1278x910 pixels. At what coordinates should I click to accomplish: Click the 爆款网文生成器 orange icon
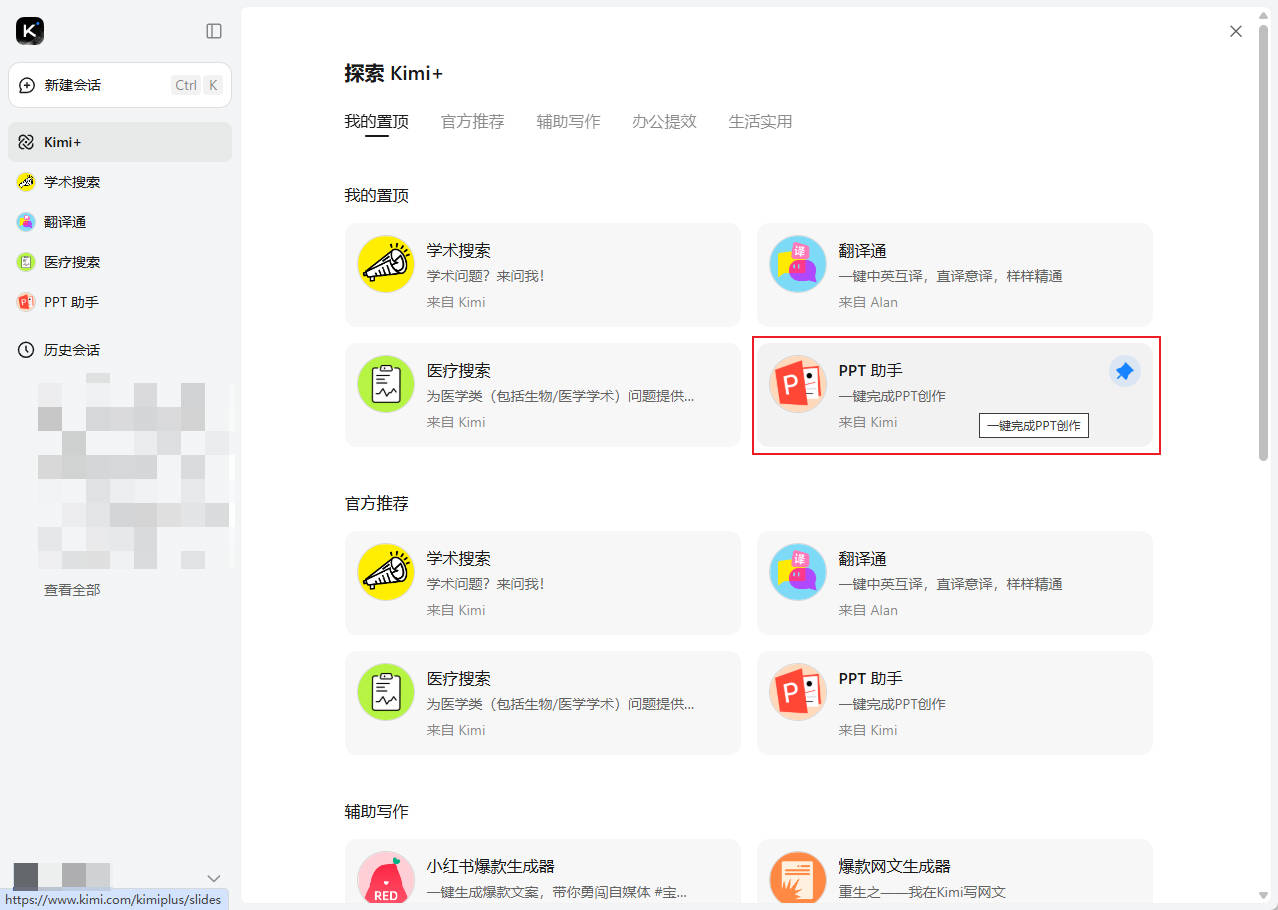pyautogui.click(x=798, y=880)
